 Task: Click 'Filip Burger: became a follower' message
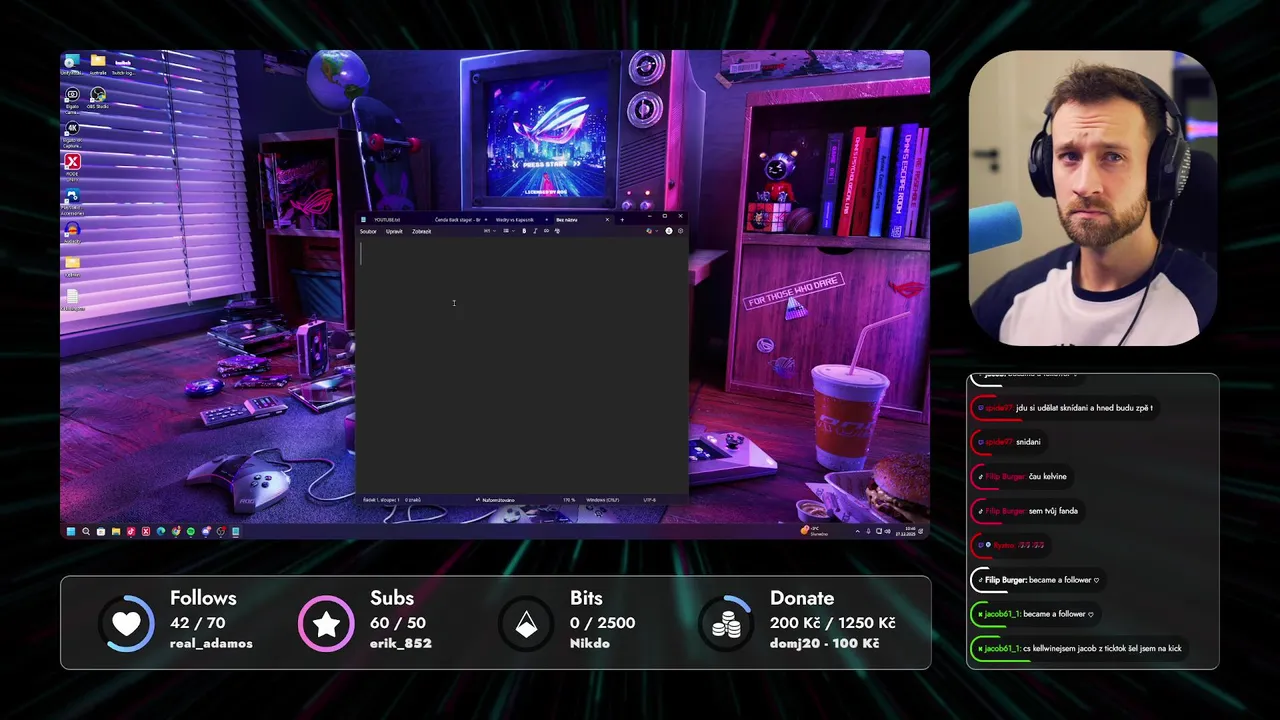[1041, 580]
